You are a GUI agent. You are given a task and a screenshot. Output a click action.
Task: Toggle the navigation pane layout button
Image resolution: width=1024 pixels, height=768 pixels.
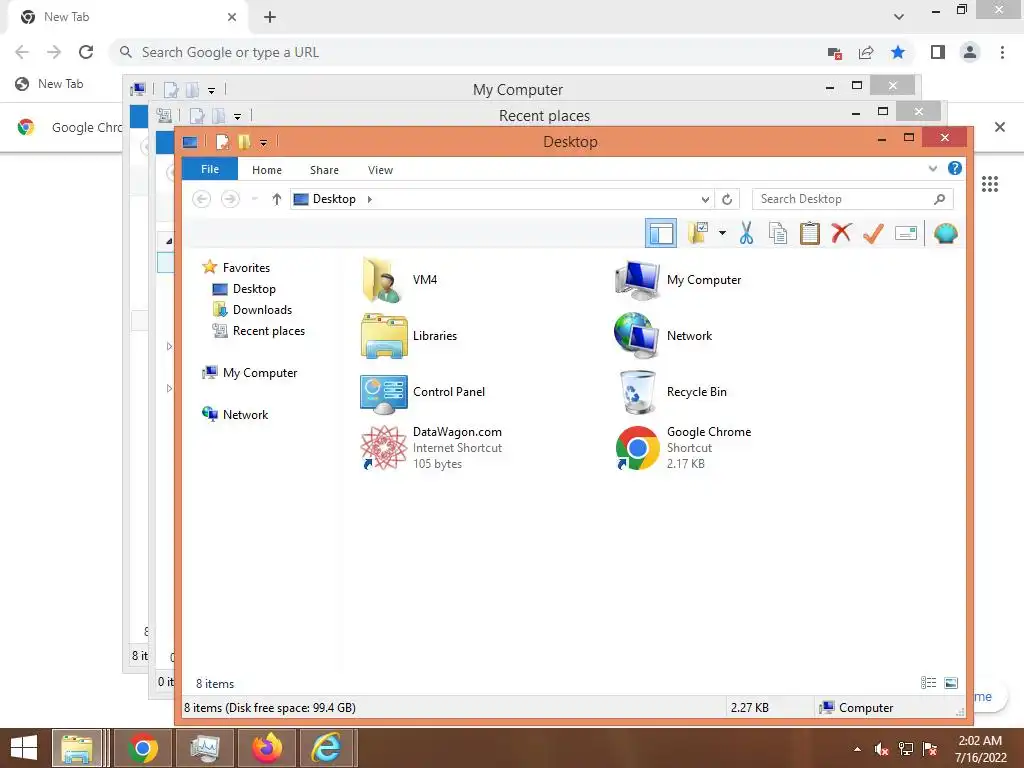660,233
